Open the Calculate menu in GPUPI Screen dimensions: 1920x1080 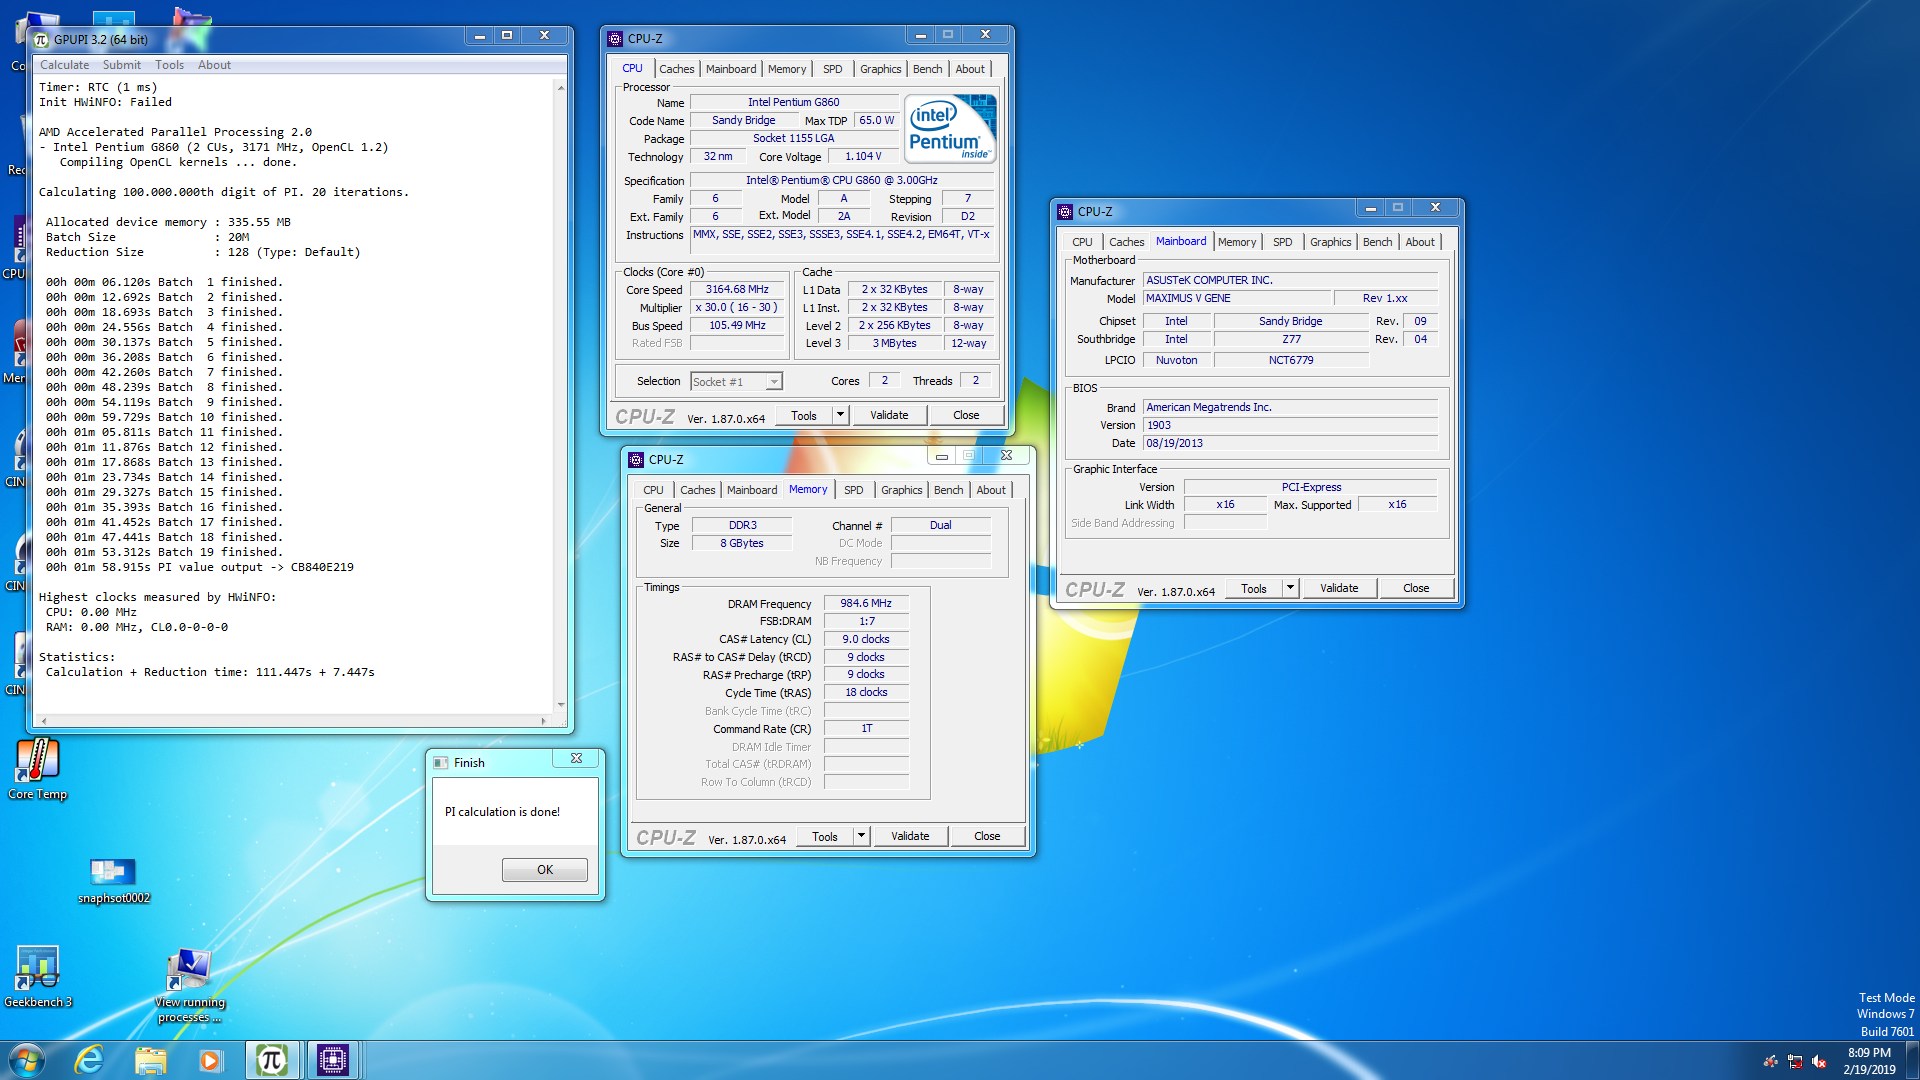65,65
